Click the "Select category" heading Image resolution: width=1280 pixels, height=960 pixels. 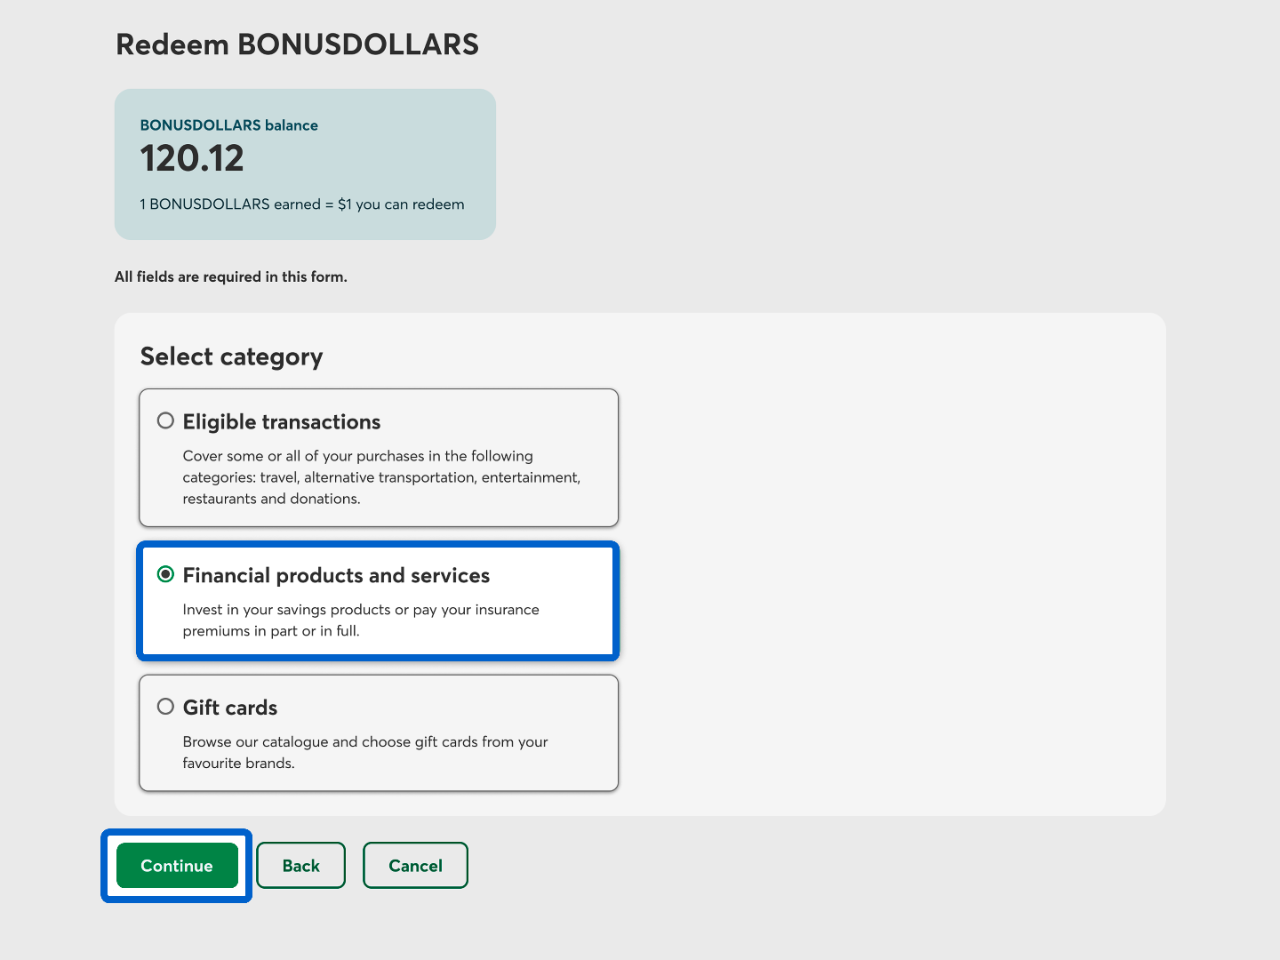231,357
